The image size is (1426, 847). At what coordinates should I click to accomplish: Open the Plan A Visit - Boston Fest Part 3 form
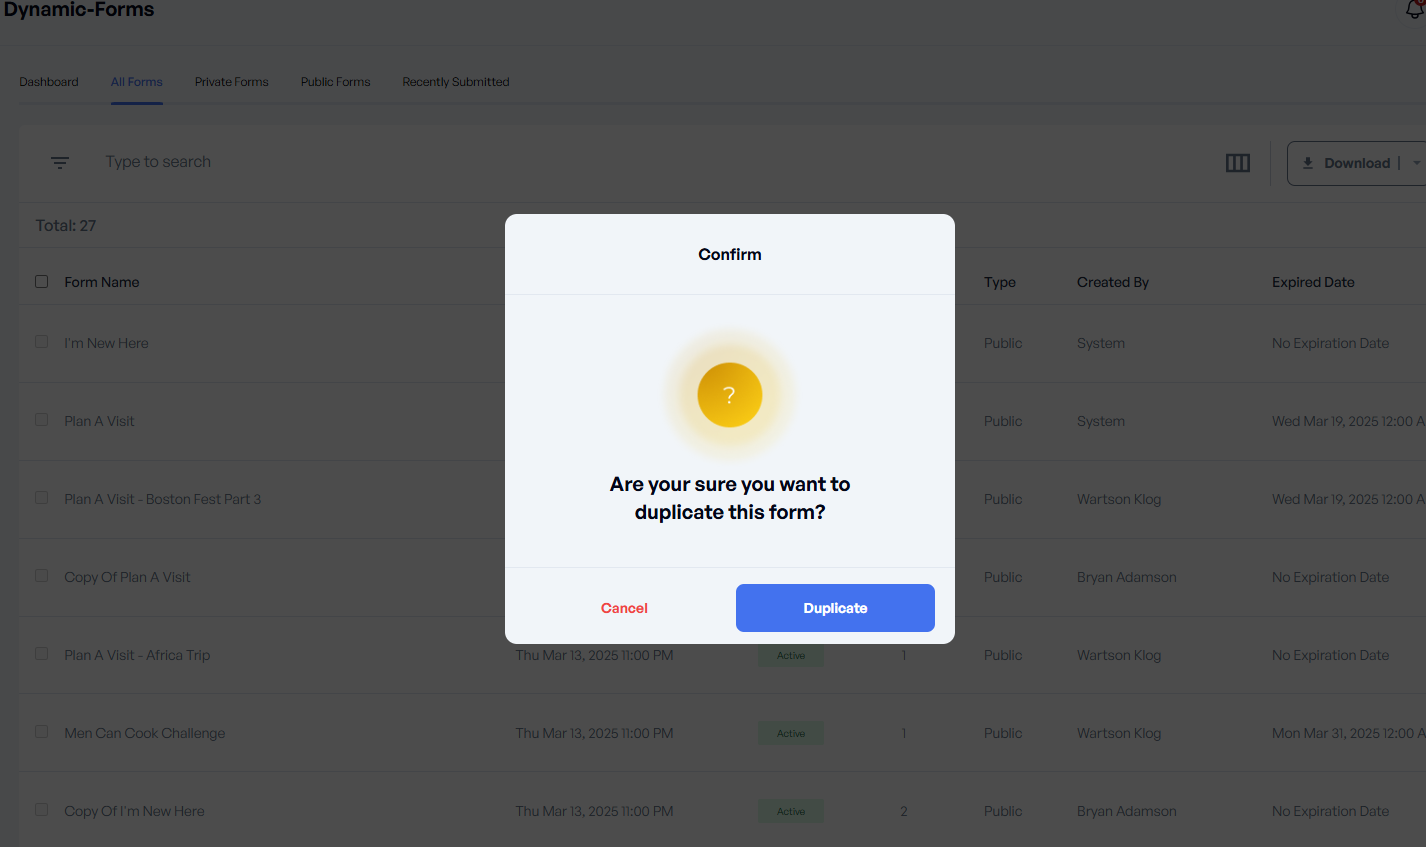point(162,499)
